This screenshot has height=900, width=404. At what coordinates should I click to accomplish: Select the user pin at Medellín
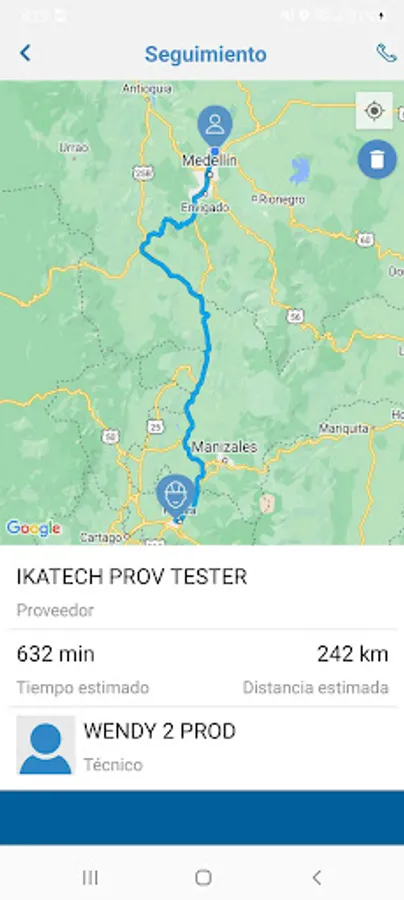point(215,126)
